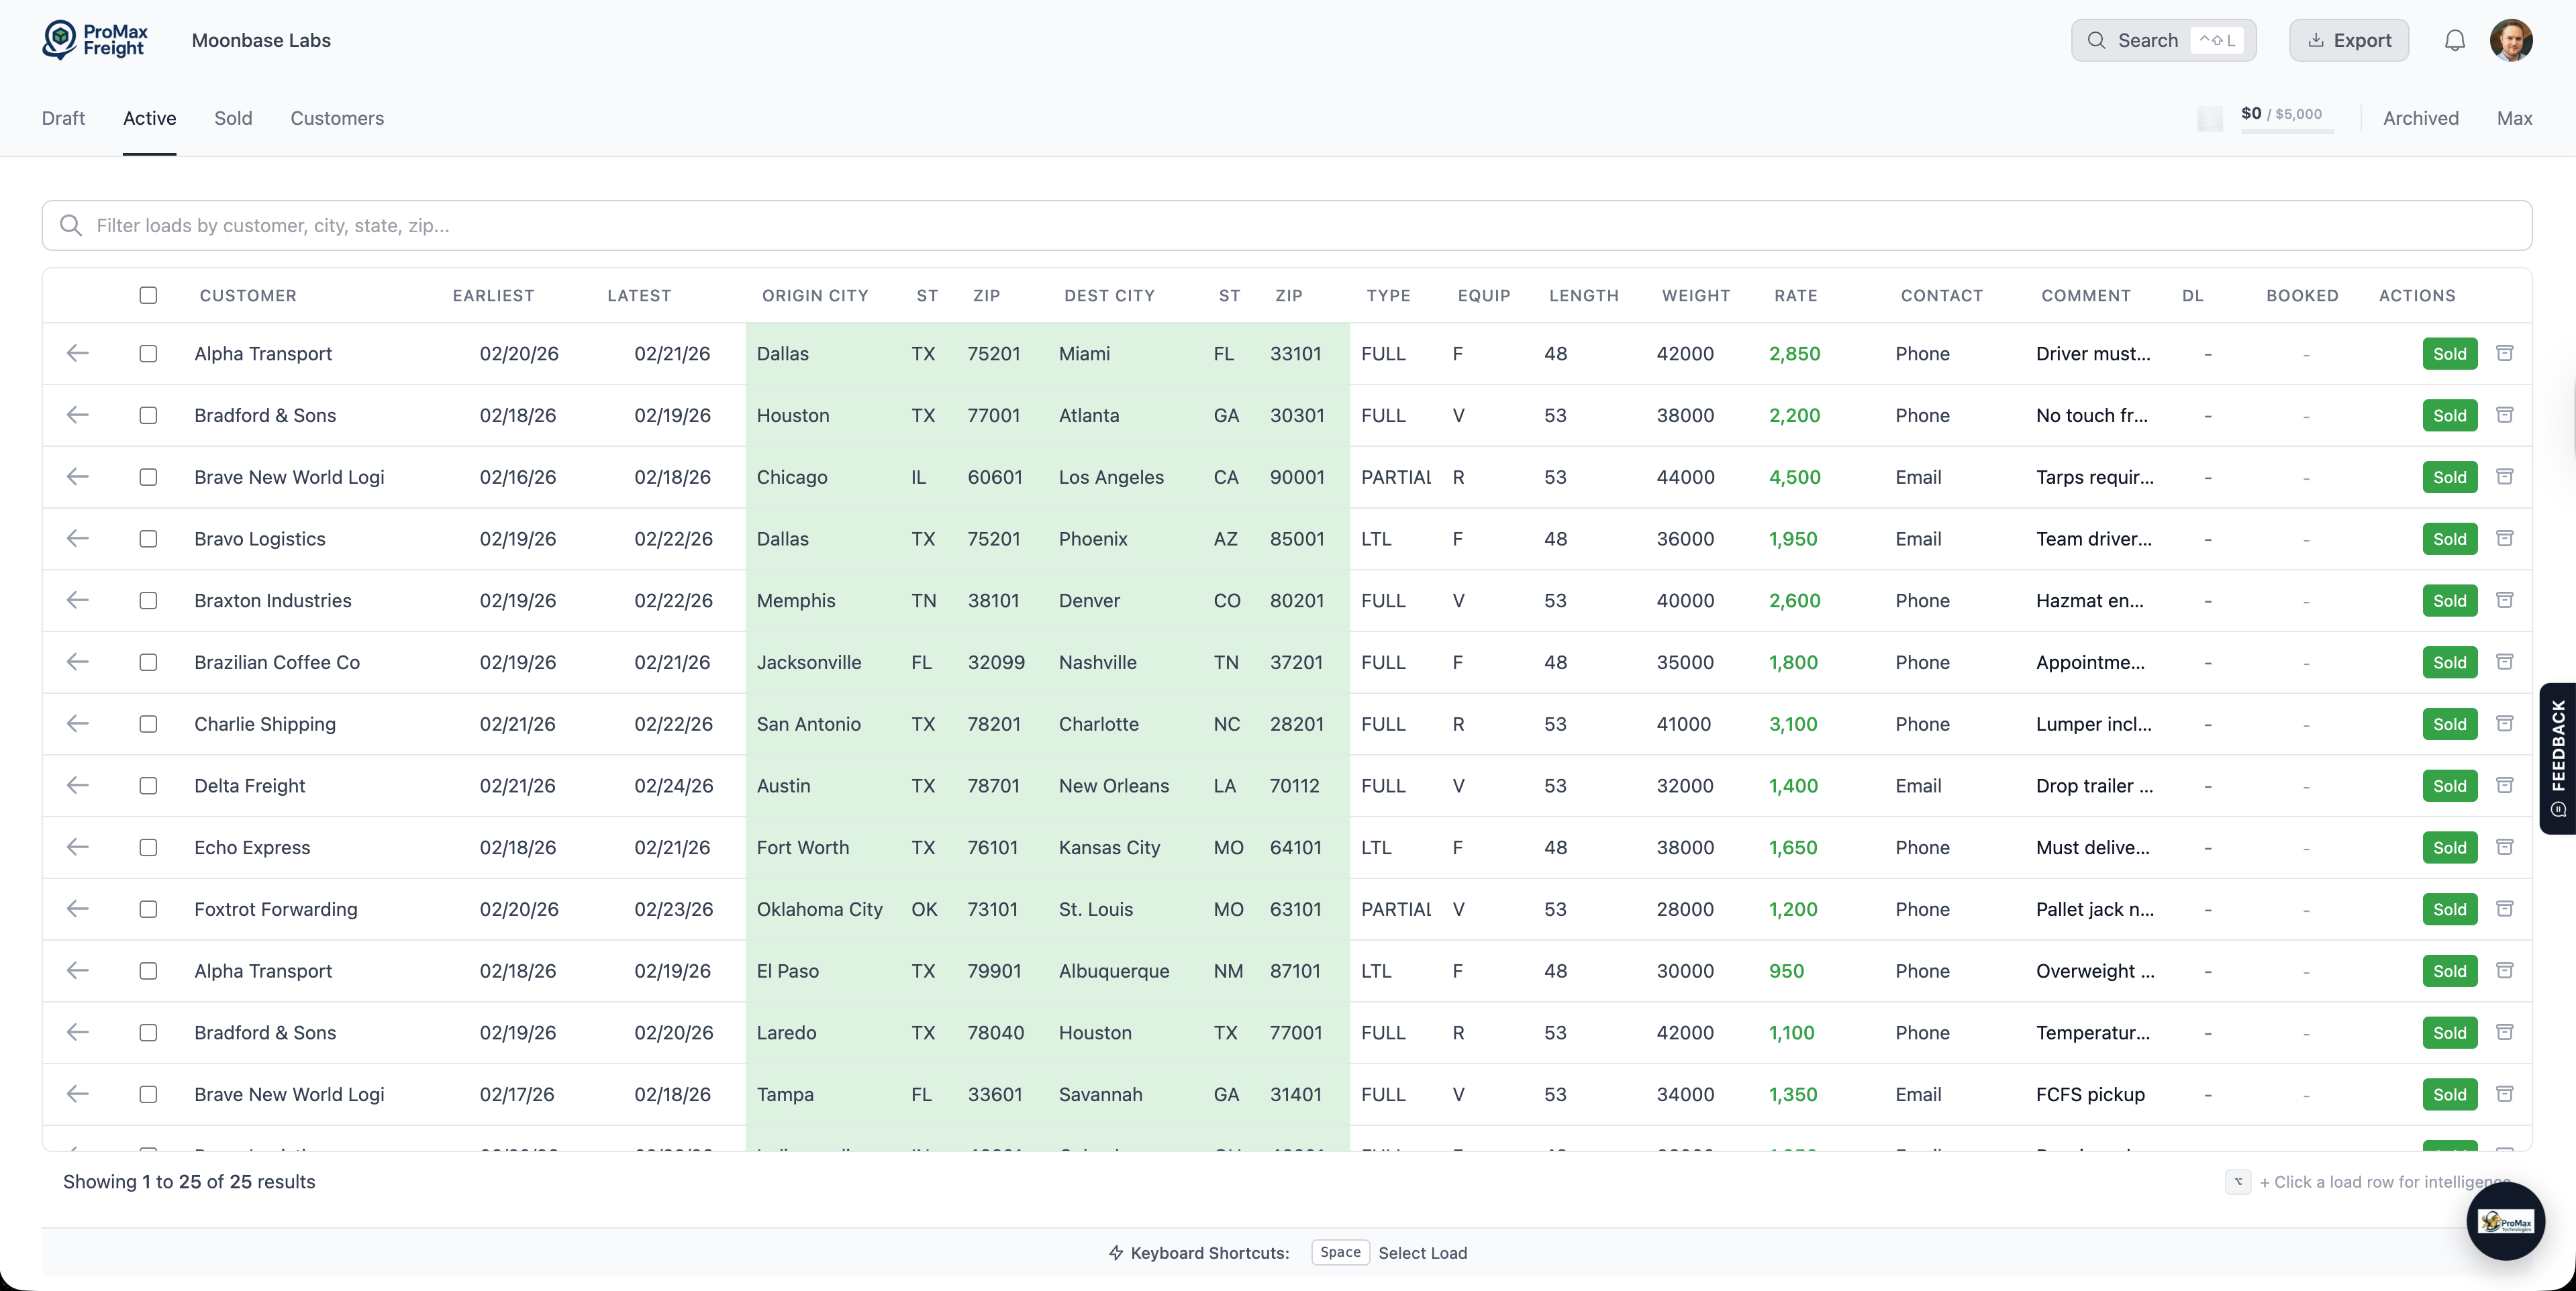Check the Delta Freight row checkbox
Image resolution: width=2576 pixels, height=1291 pixels.
coord(148,785)
